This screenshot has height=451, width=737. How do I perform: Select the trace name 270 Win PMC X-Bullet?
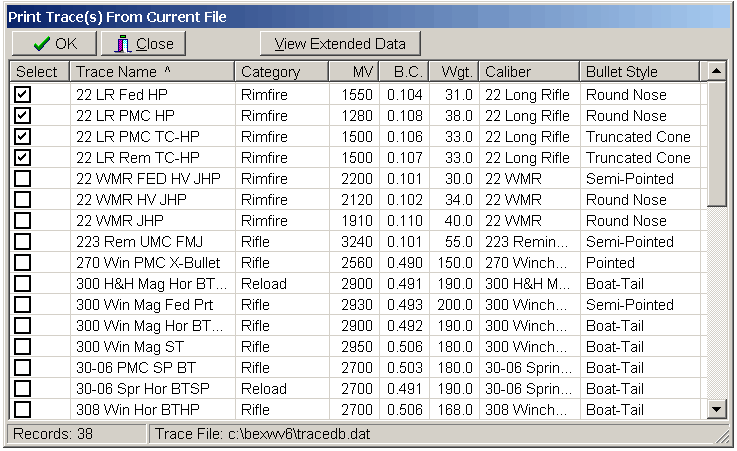(148, 262)
